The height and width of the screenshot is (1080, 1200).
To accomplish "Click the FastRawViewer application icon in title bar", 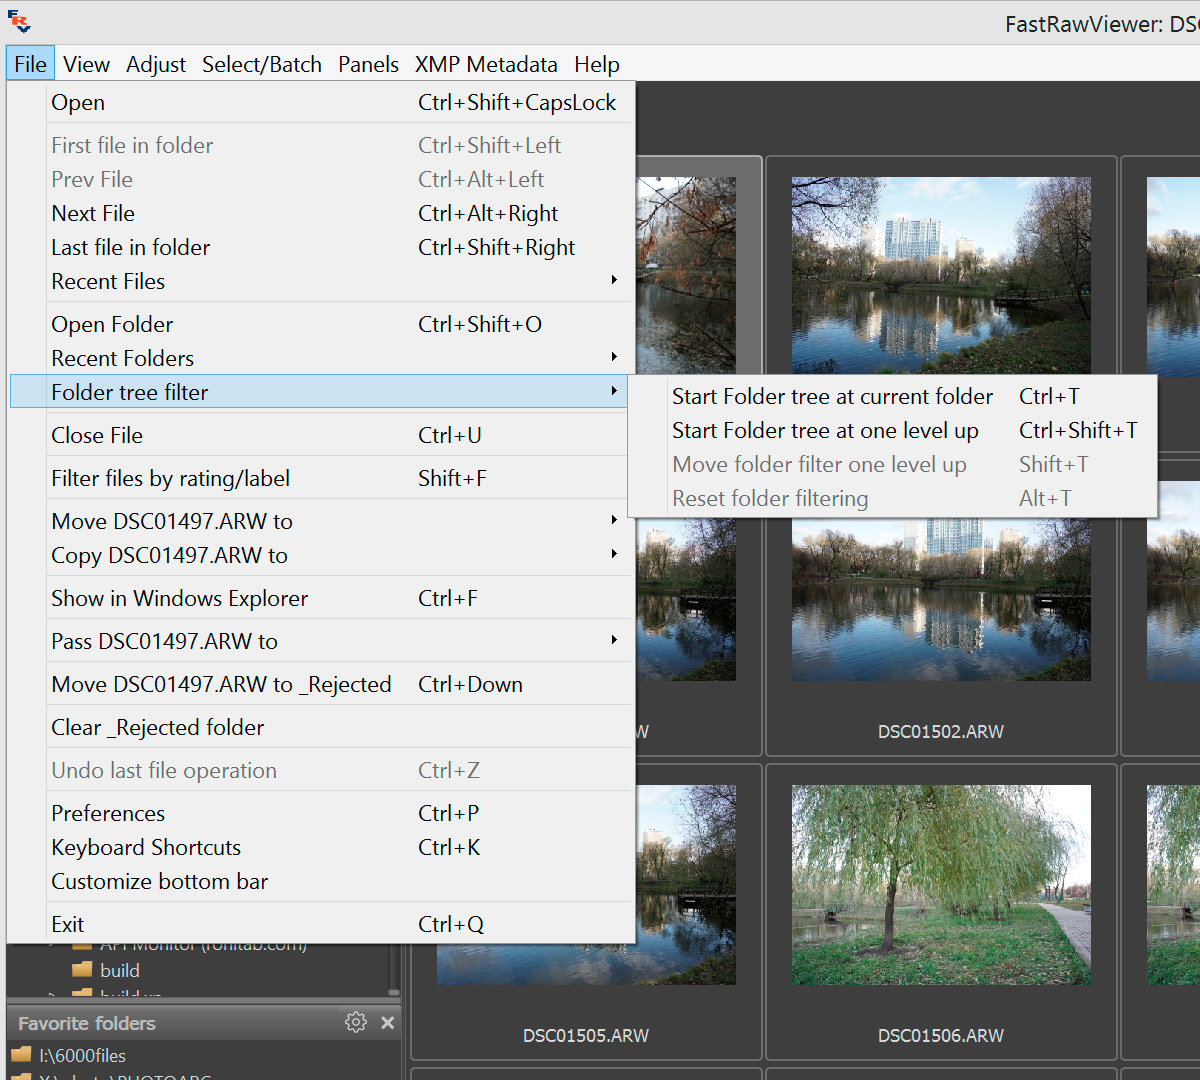I will tap(19, 21).
